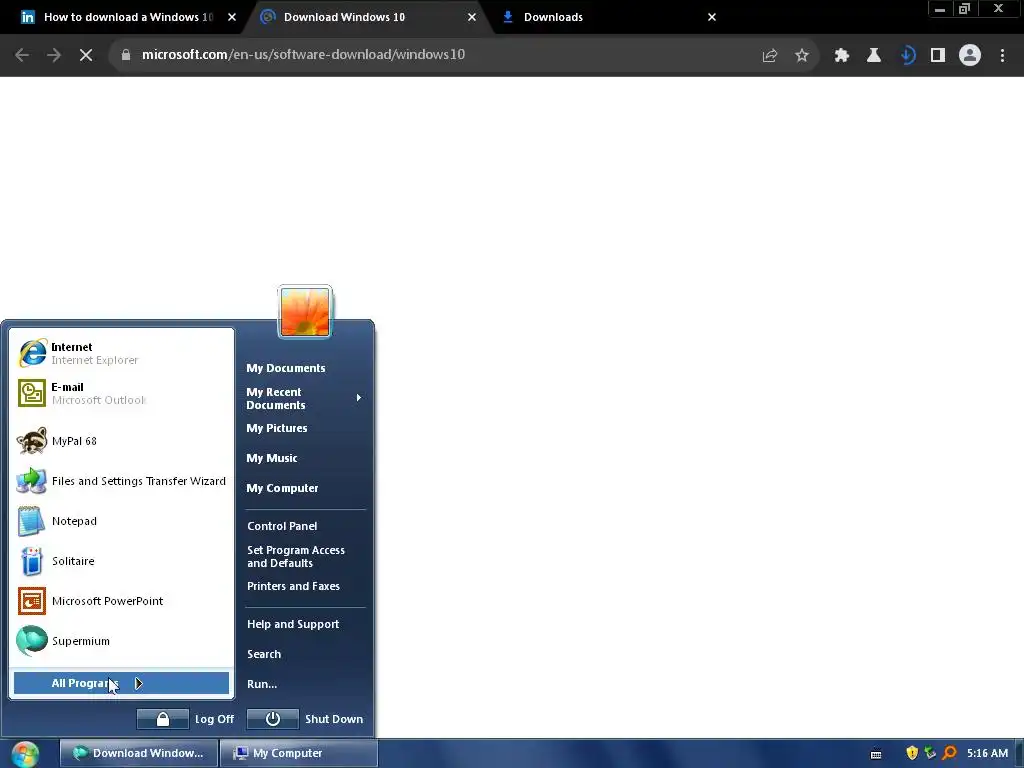Launch Supermium from the Start menu
Image resolution: width=1024 pixels, height=768 pixels.
click(121, 641)
